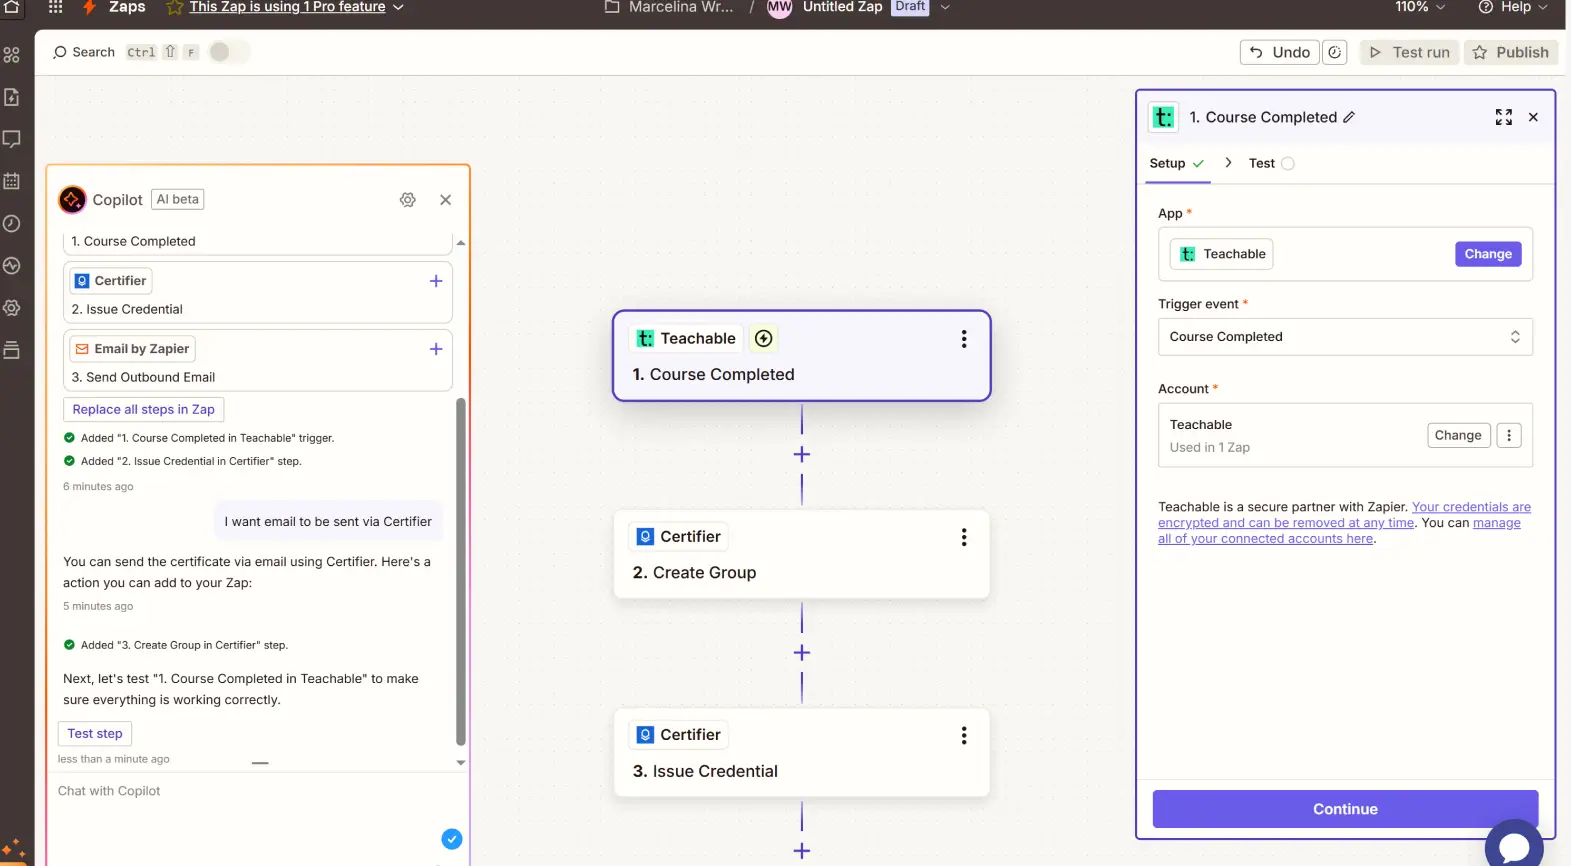Open manage all connected accounts link

[x=1339, y=531]
